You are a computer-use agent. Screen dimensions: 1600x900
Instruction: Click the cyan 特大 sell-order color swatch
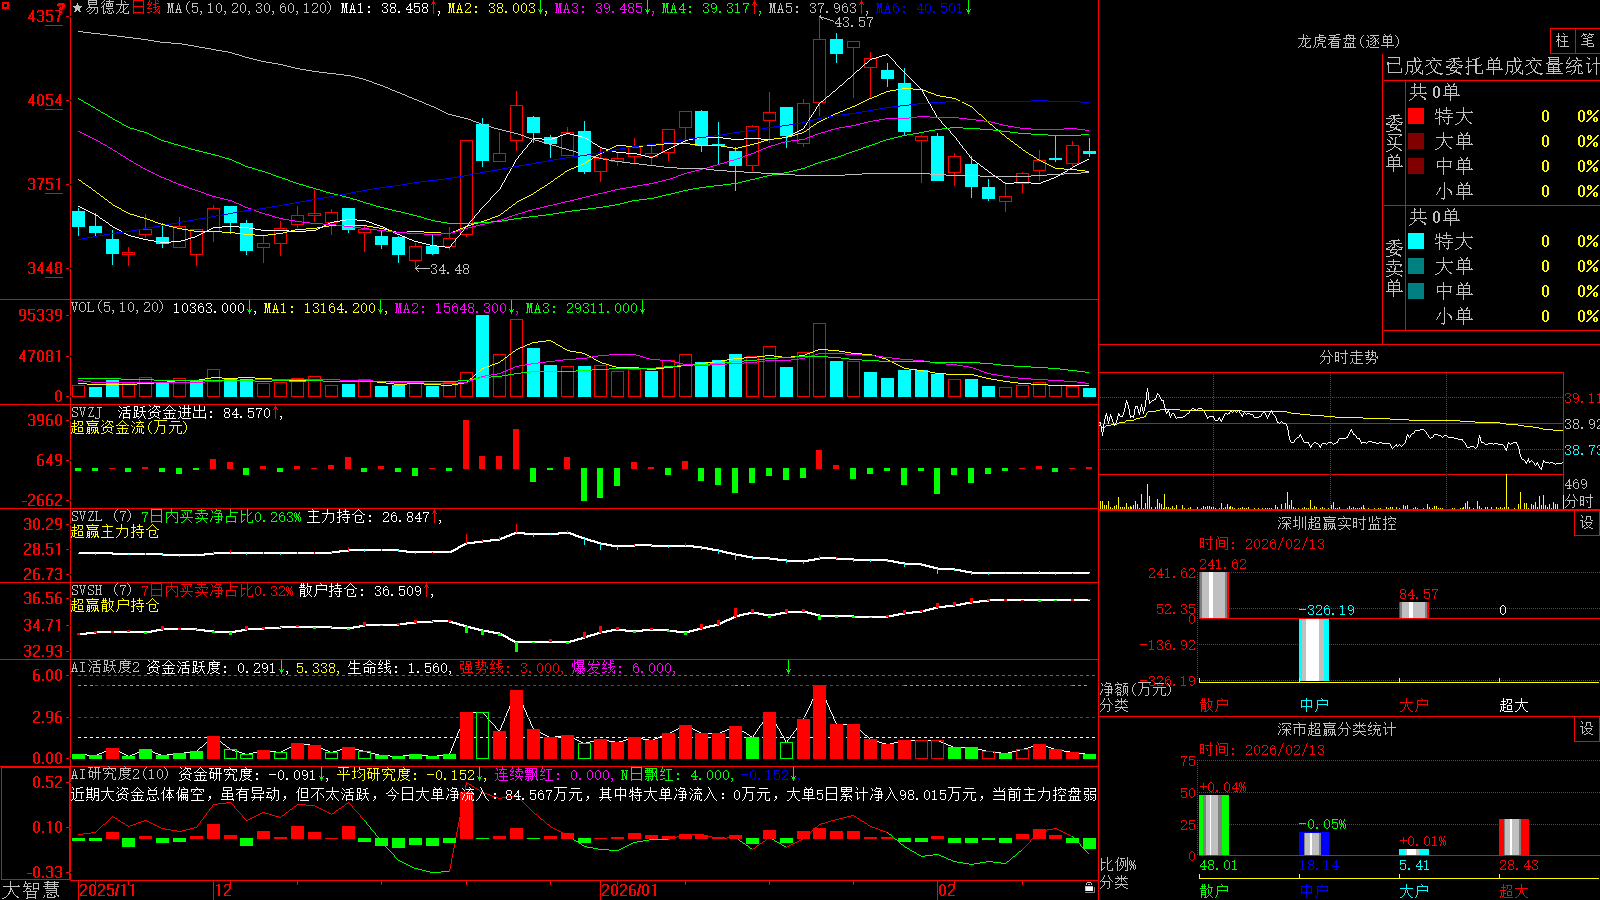pyautogui.click(x=1416, y=241)
